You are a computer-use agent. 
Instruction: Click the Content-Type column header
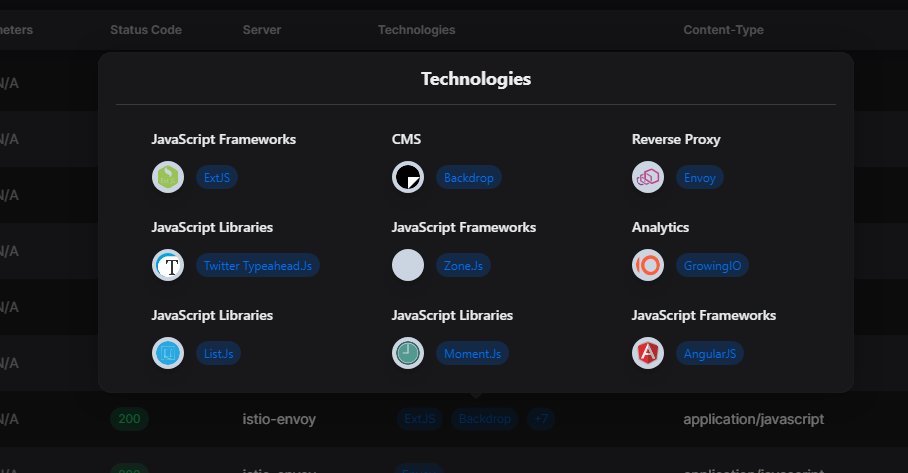(723, 30)
